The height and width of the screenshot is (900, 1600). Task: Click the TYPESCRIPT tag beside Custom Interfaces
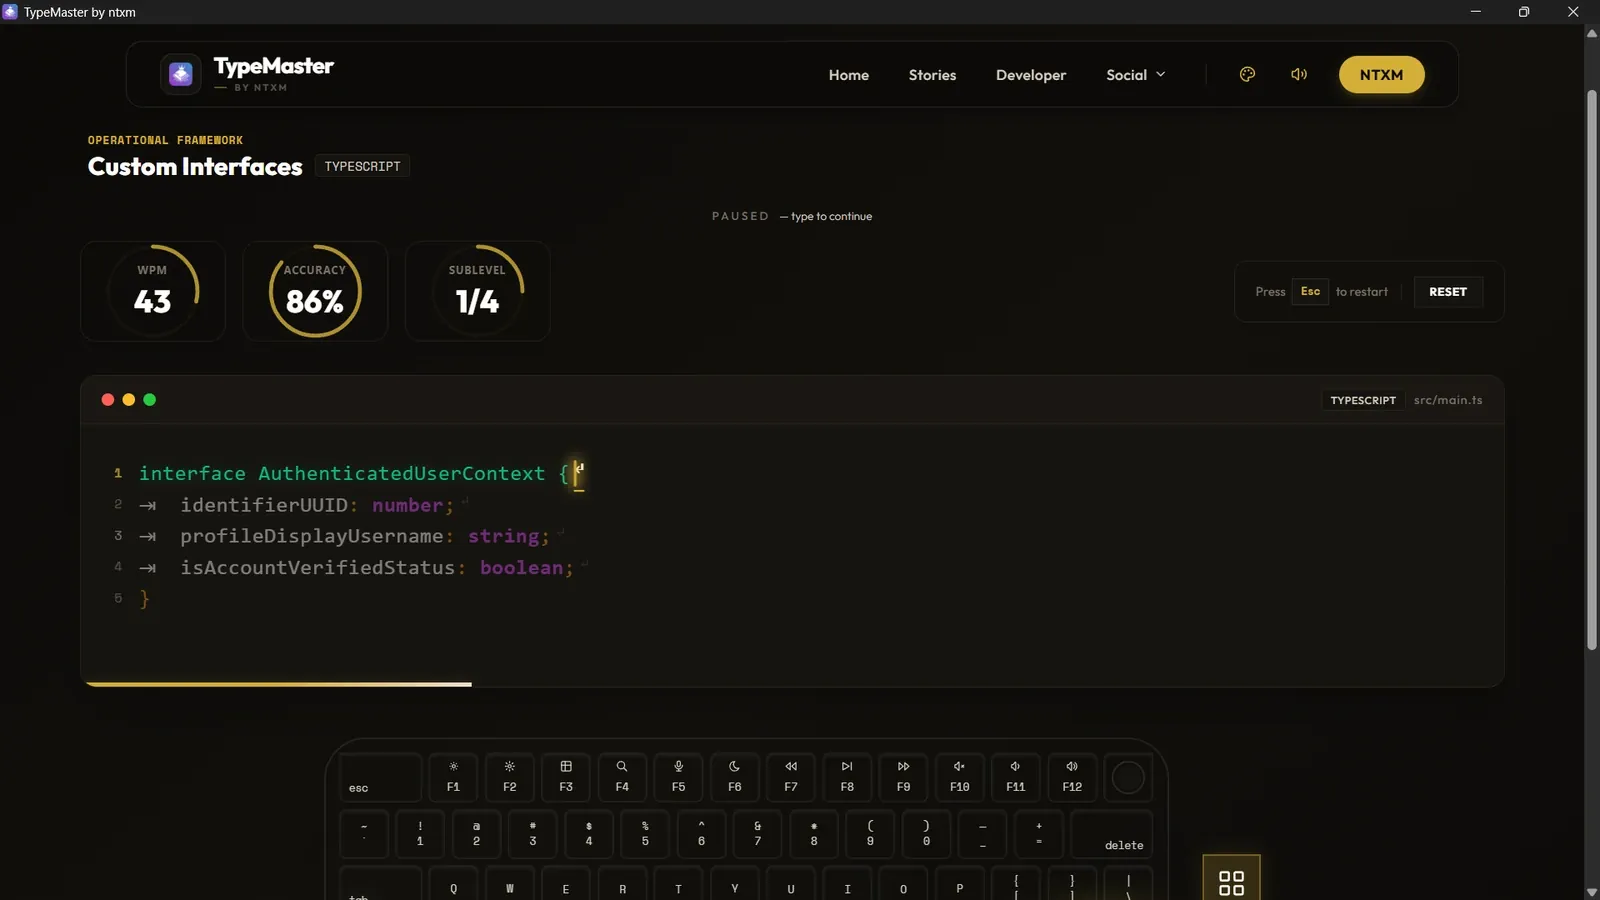362,166
